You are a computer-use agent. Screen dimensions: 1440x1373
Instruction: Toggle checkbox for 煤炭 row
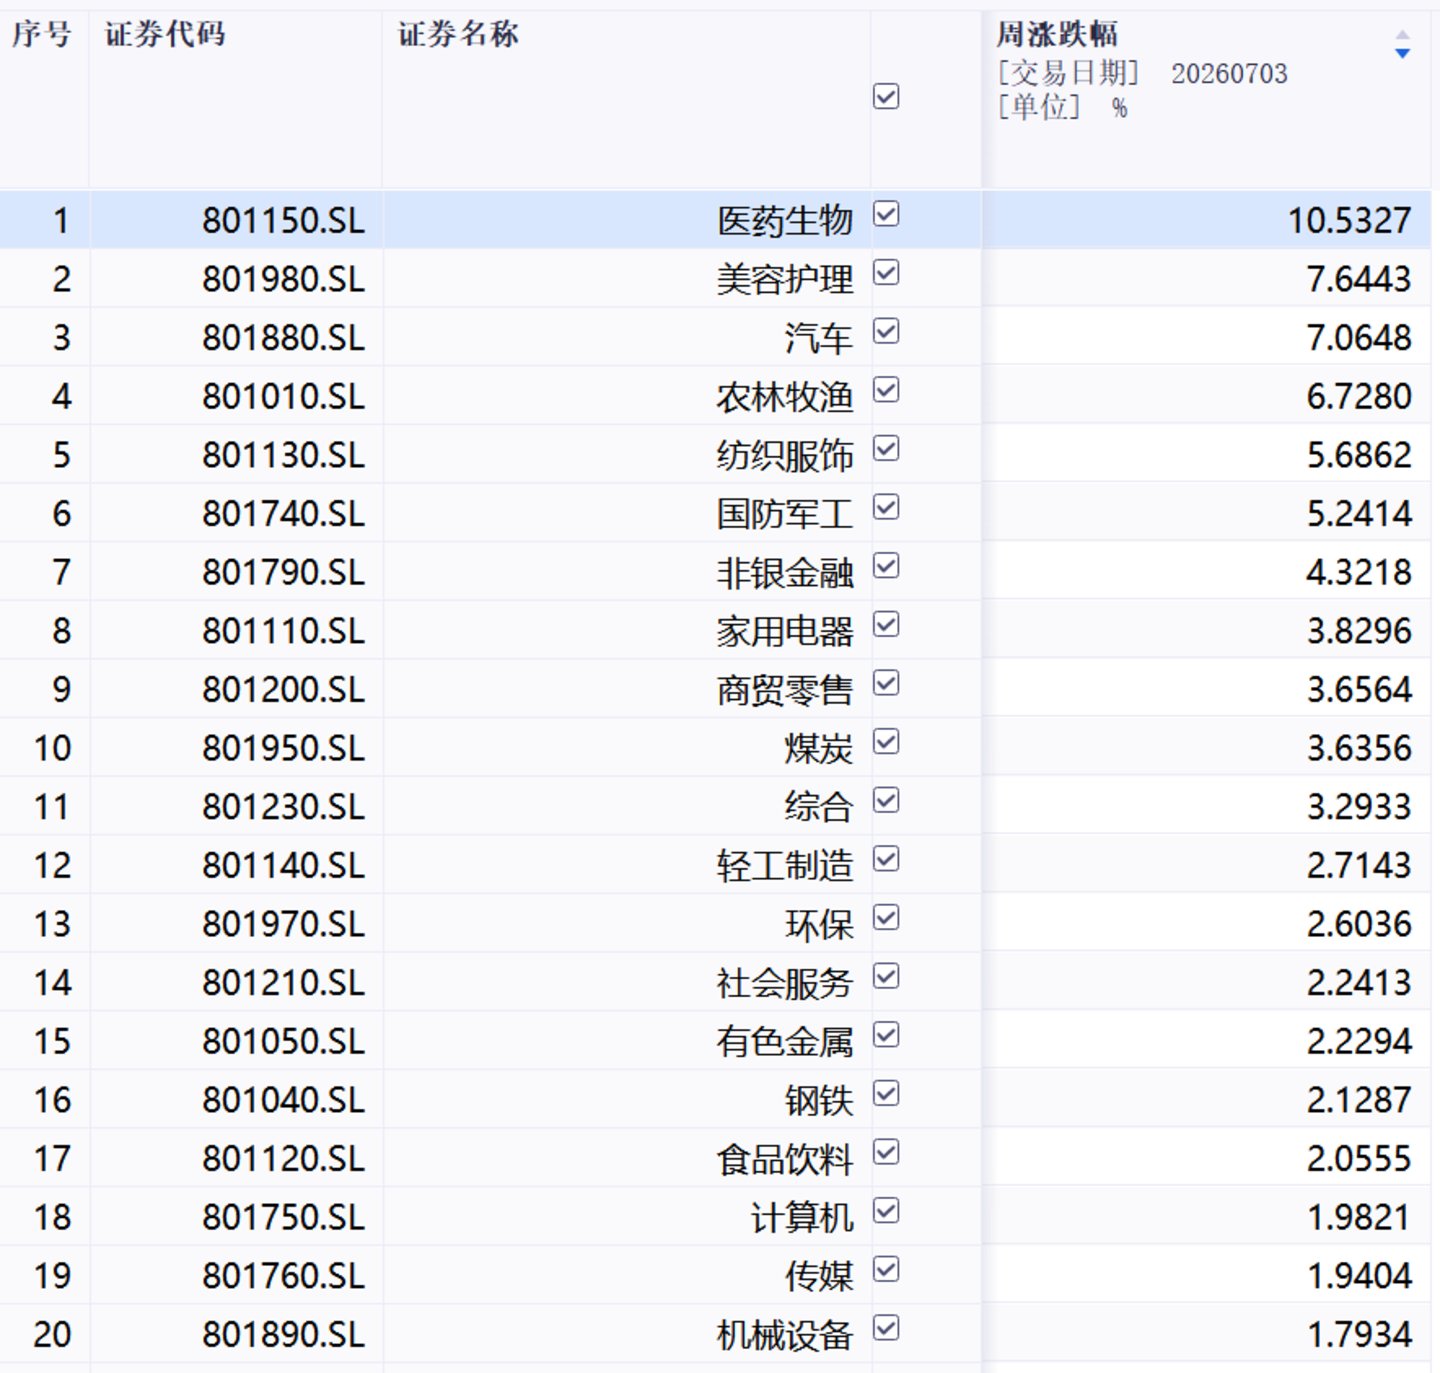coord(886,742)
